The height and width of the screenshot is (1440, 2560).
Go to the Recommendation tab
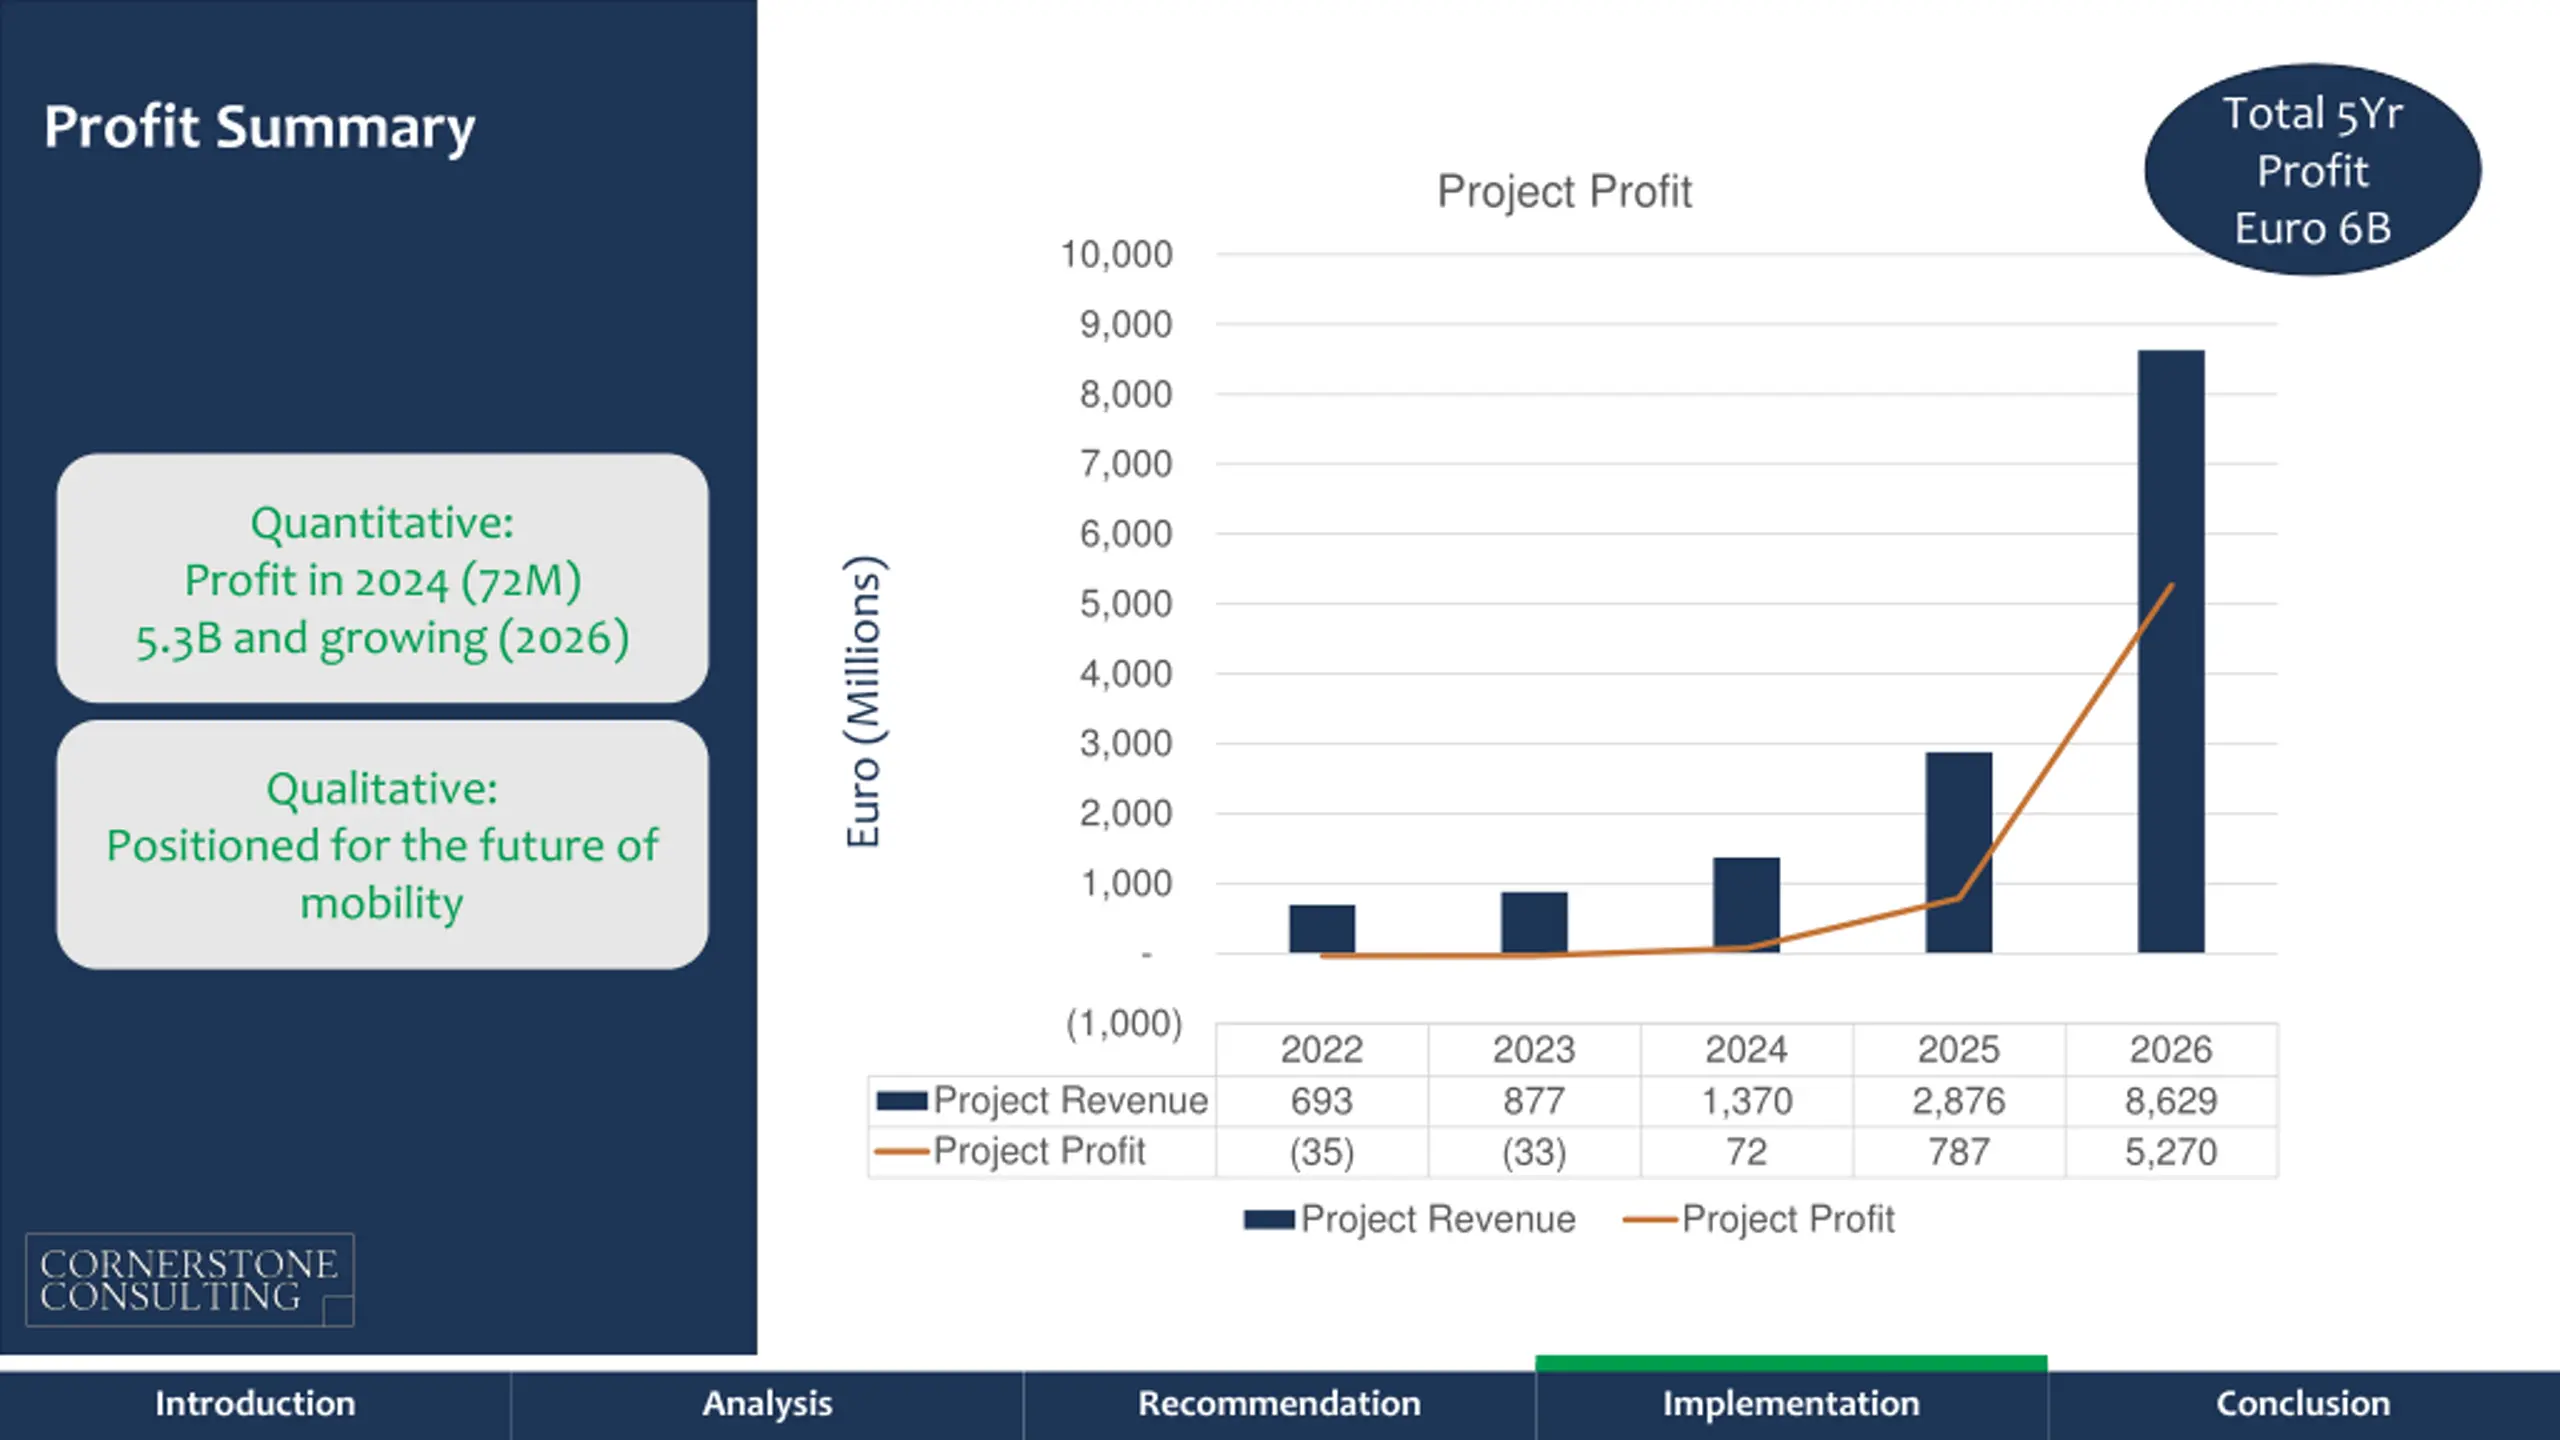pyautogui.click(x=1279, y=1404)
